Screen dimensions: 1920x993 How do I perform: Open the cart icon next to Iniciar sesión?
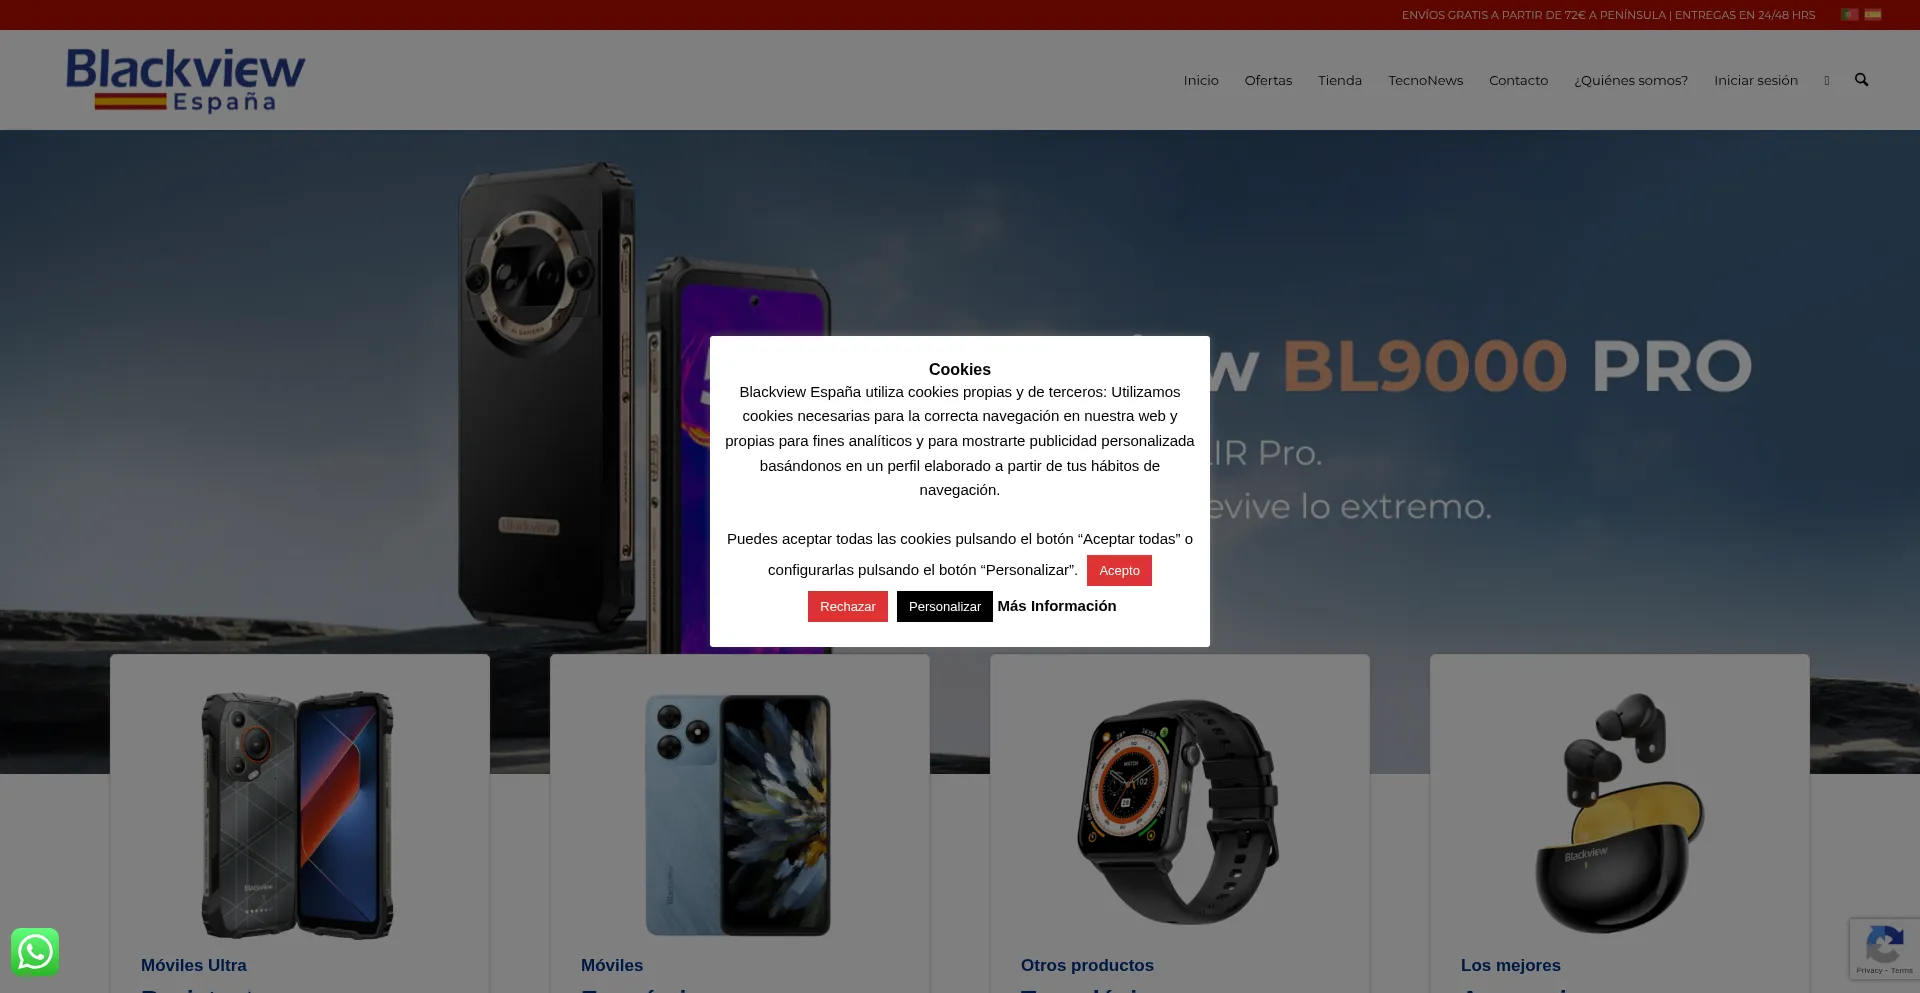(1827, 80)
